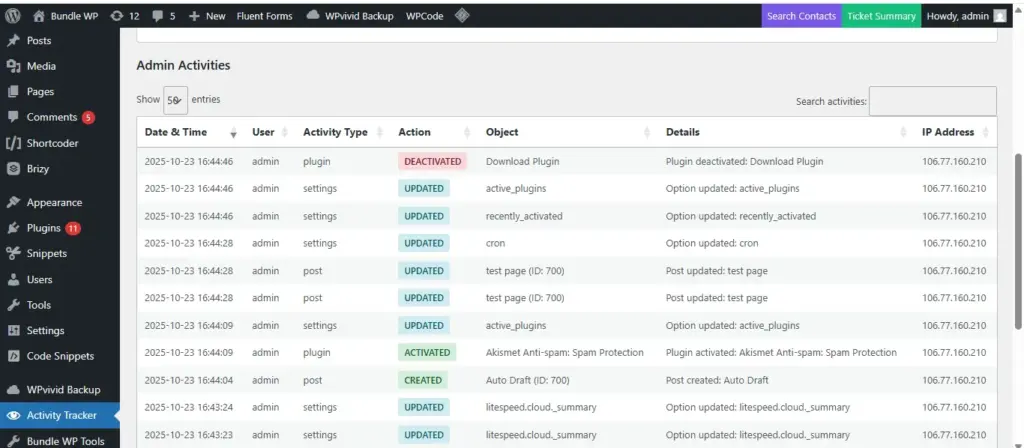The width and height of the screenshot is (1024, 448).
Task: Click the Comments sidebar icon
Action: (13, 117)
